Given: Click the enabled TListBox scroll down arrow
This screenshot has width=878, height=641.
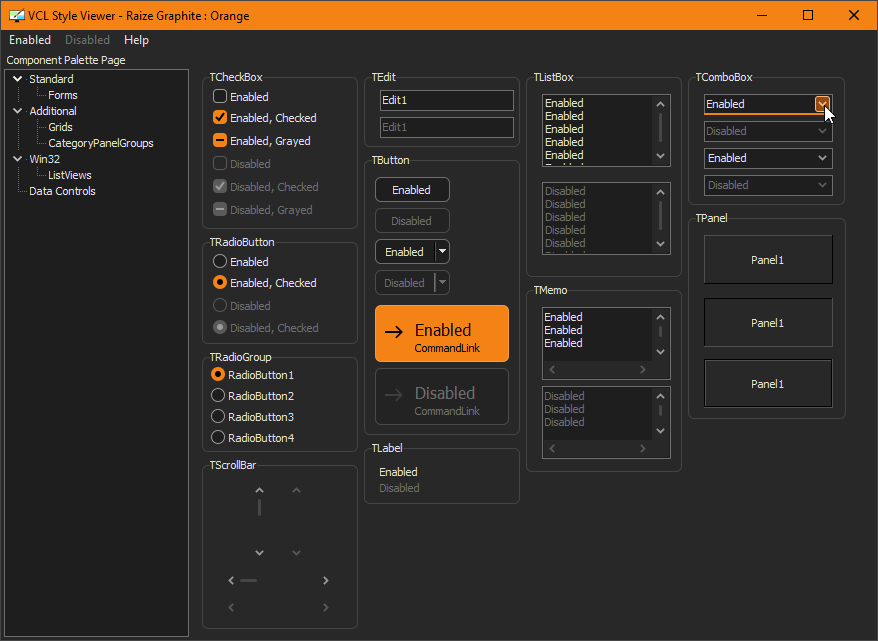Looking at the screenshot, I should (x=660, y=156).
